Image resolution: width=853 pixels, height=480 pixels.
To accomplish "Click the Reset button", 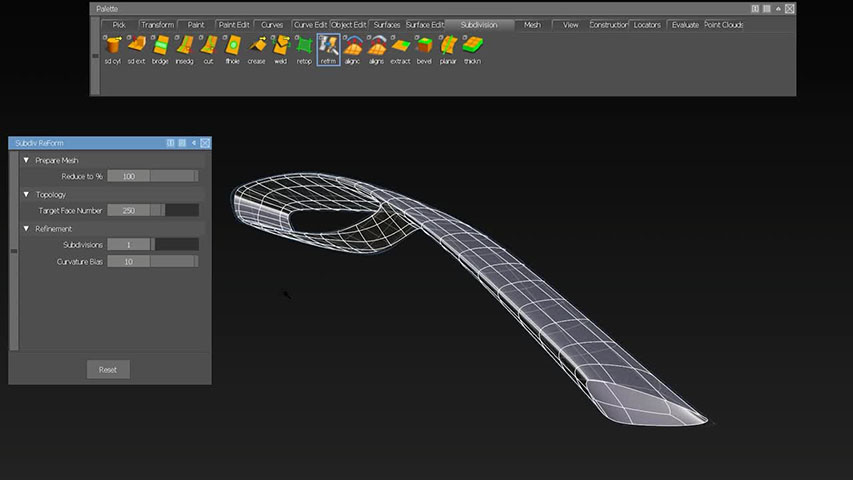I will coord(108,370).
